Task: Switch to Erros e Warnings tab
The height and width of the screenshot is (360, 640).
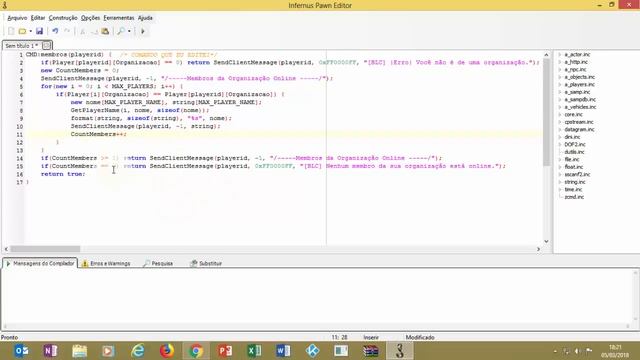Action: 106,263
